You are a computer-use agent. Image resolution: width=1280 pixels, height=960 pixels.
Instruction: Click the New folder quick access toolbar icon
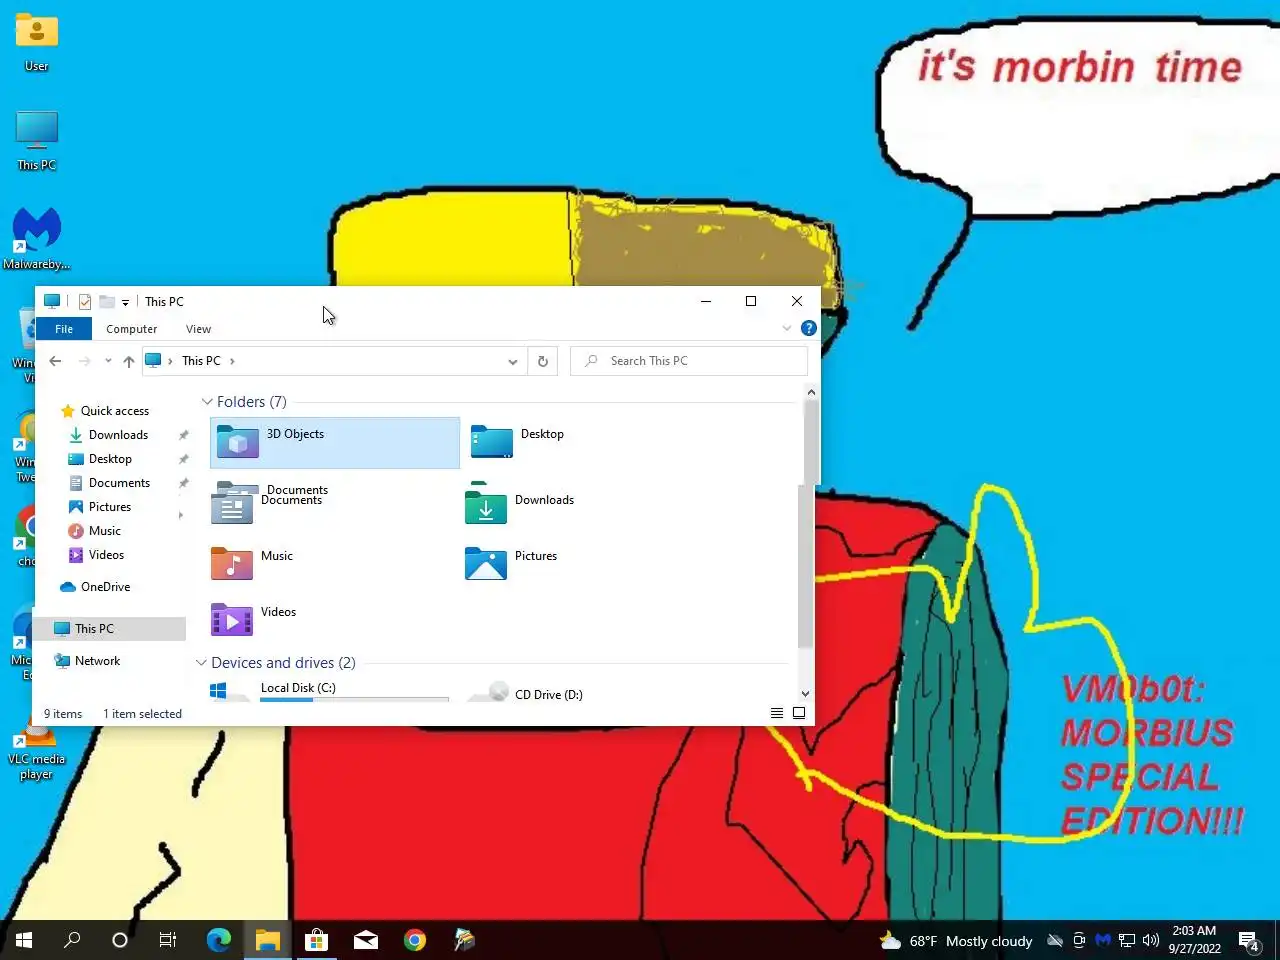click(x=106, y=301)
